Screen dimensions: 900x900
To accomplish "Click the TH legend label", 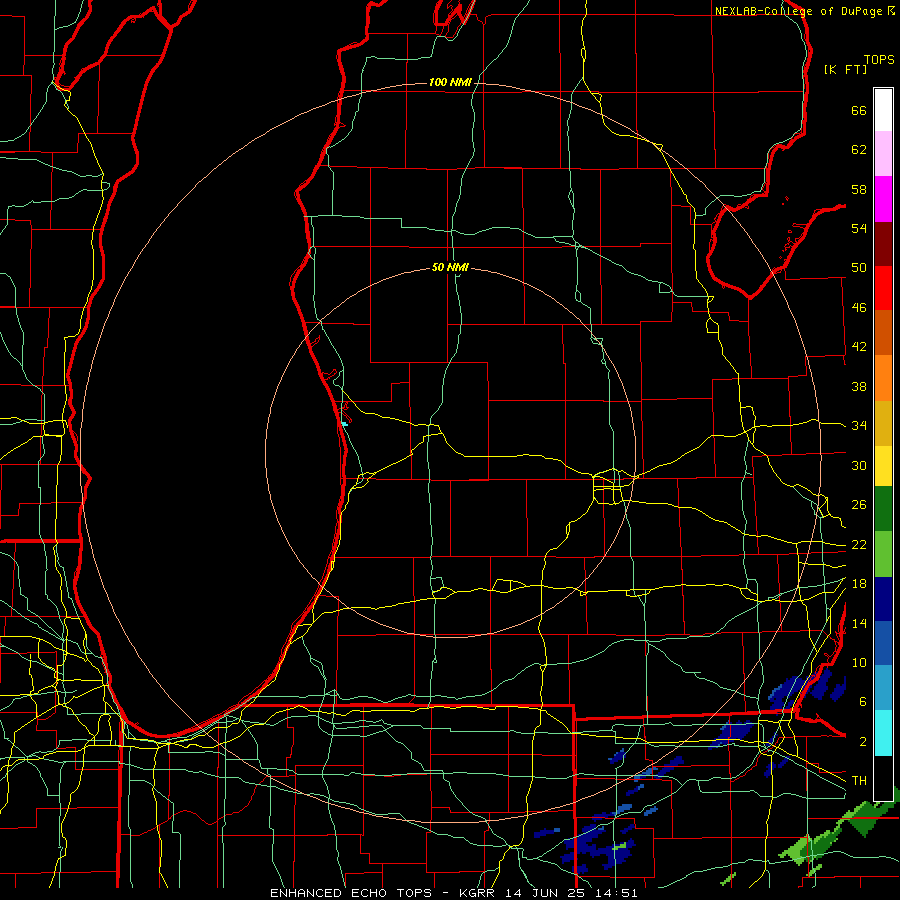I will [859, 781].
